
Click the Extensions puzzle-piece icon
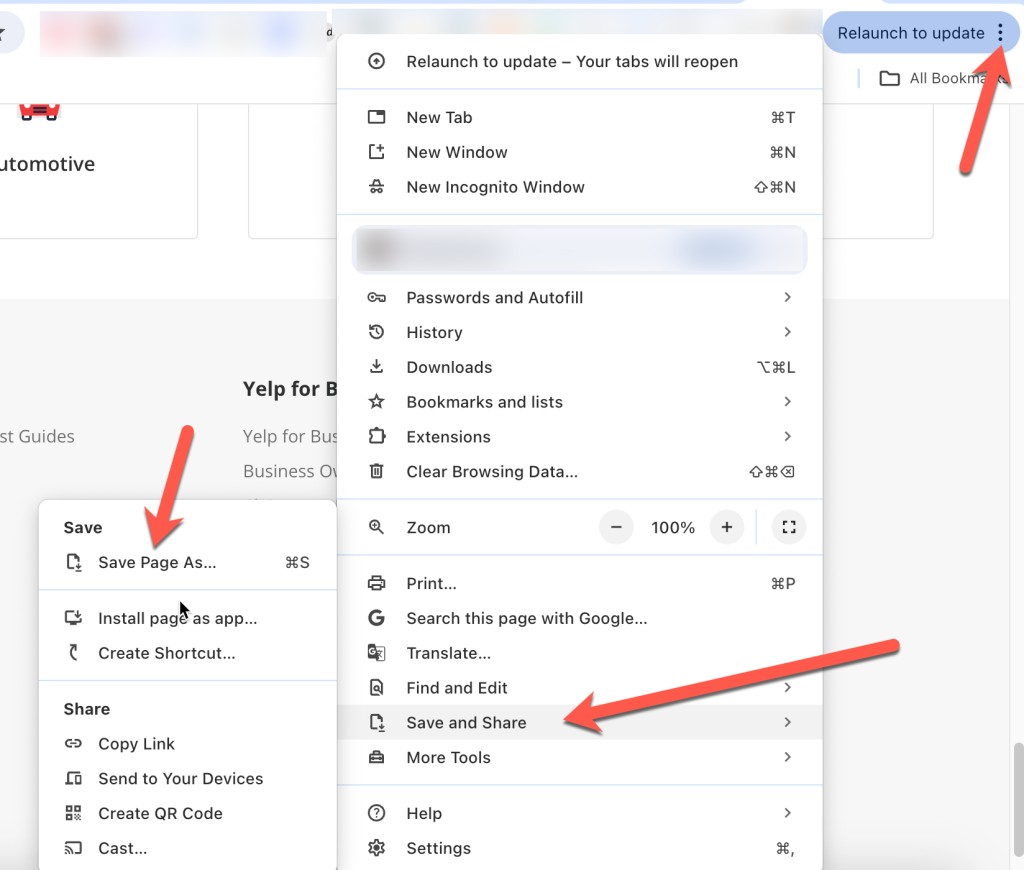pyautogui.click(x=377, y=437)
